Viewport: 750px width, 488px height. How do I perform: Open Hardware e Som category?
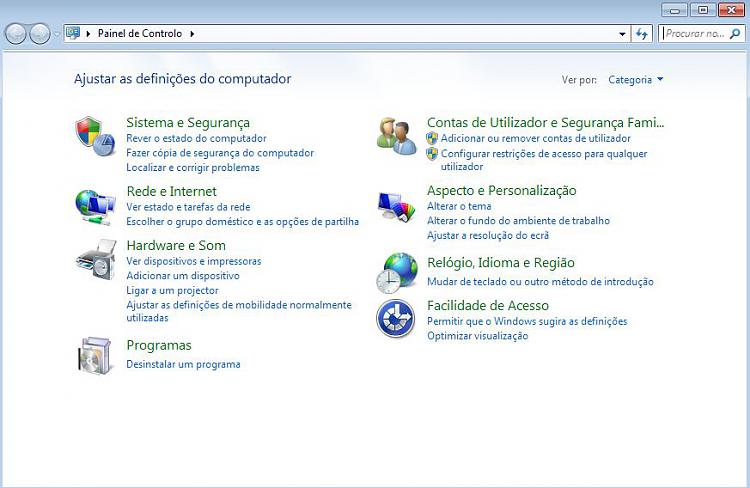(176, 245)
